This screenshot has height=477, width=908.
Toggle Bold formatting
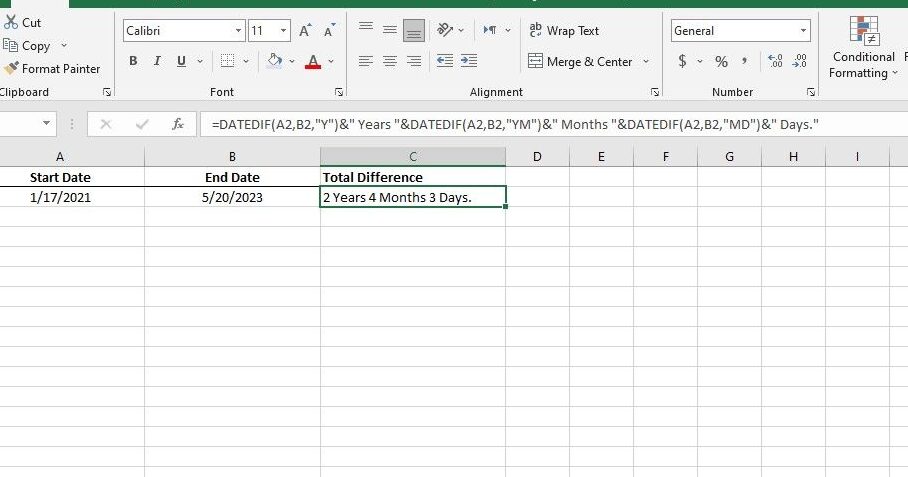coord(133,61)
